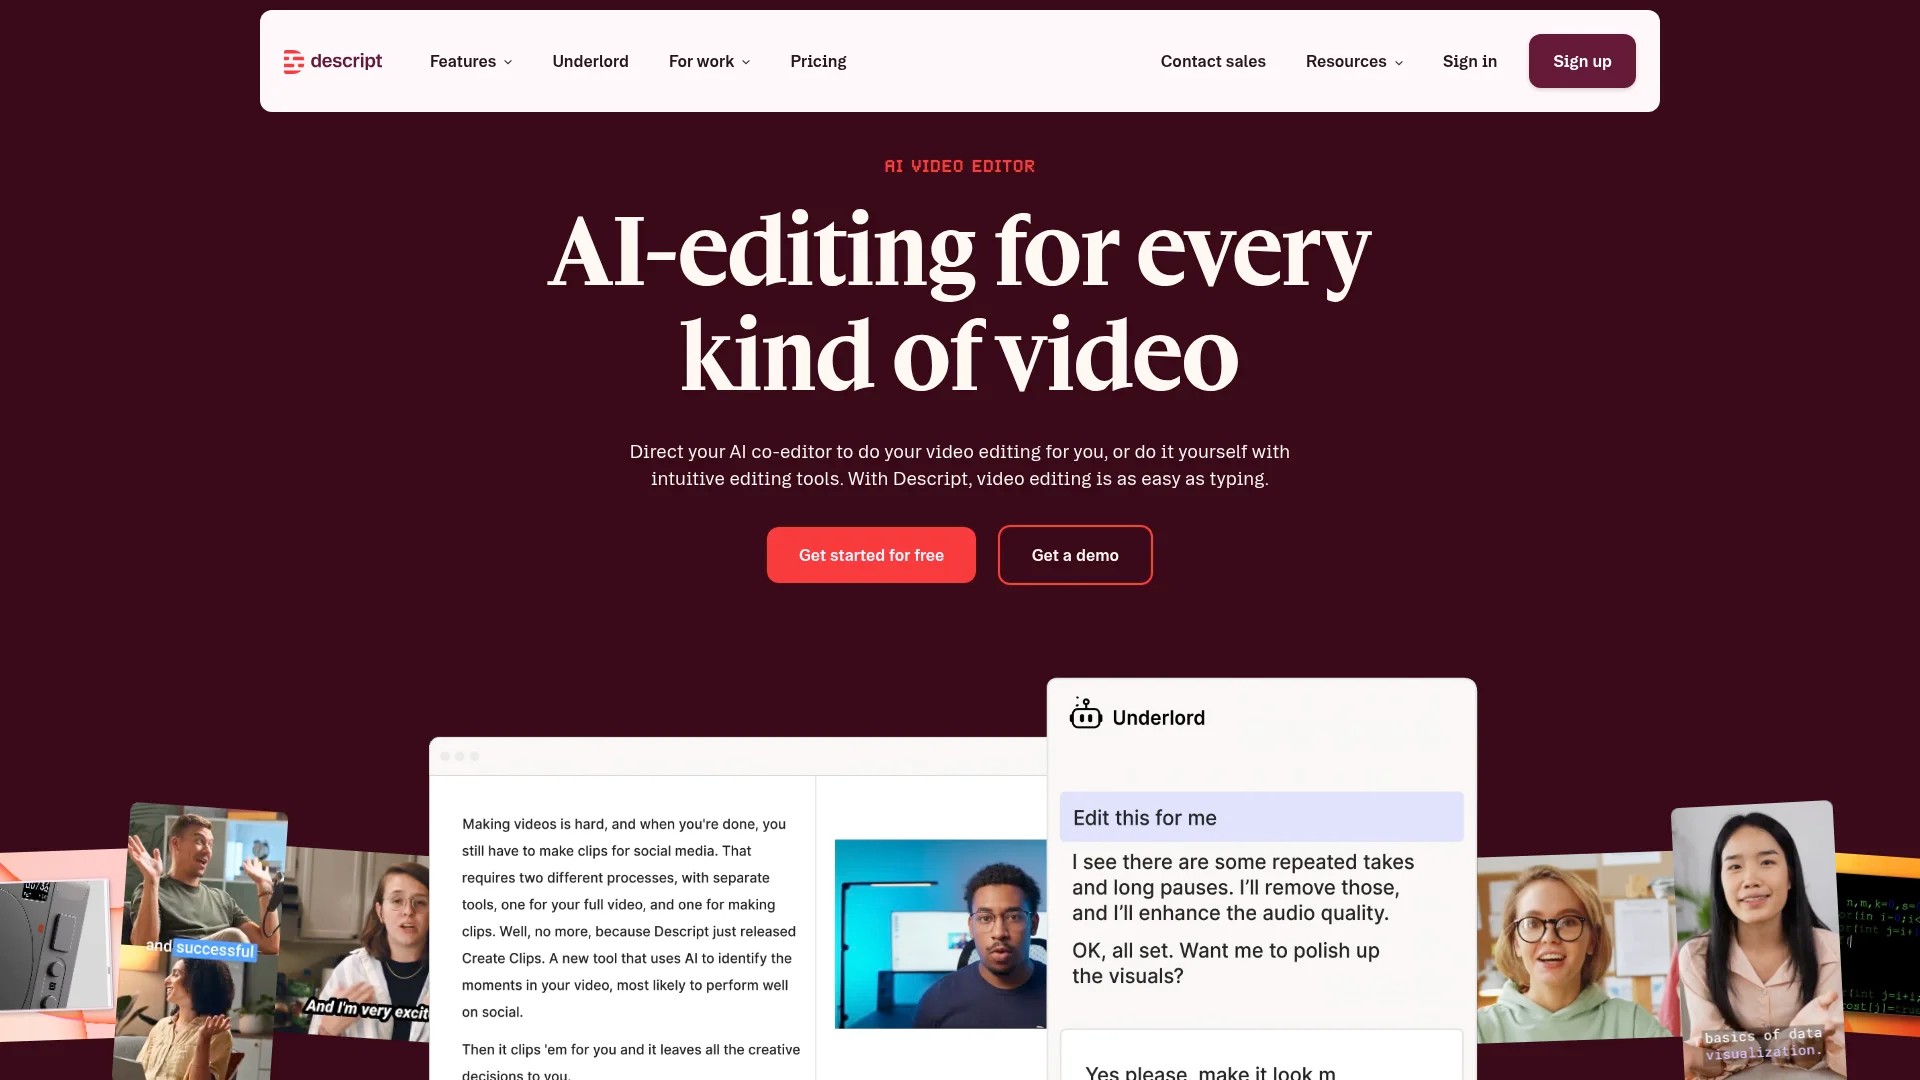The image size is (1920, 1080).
Task: Click the leftmost window dot on editor mockup
Action: 445,757
